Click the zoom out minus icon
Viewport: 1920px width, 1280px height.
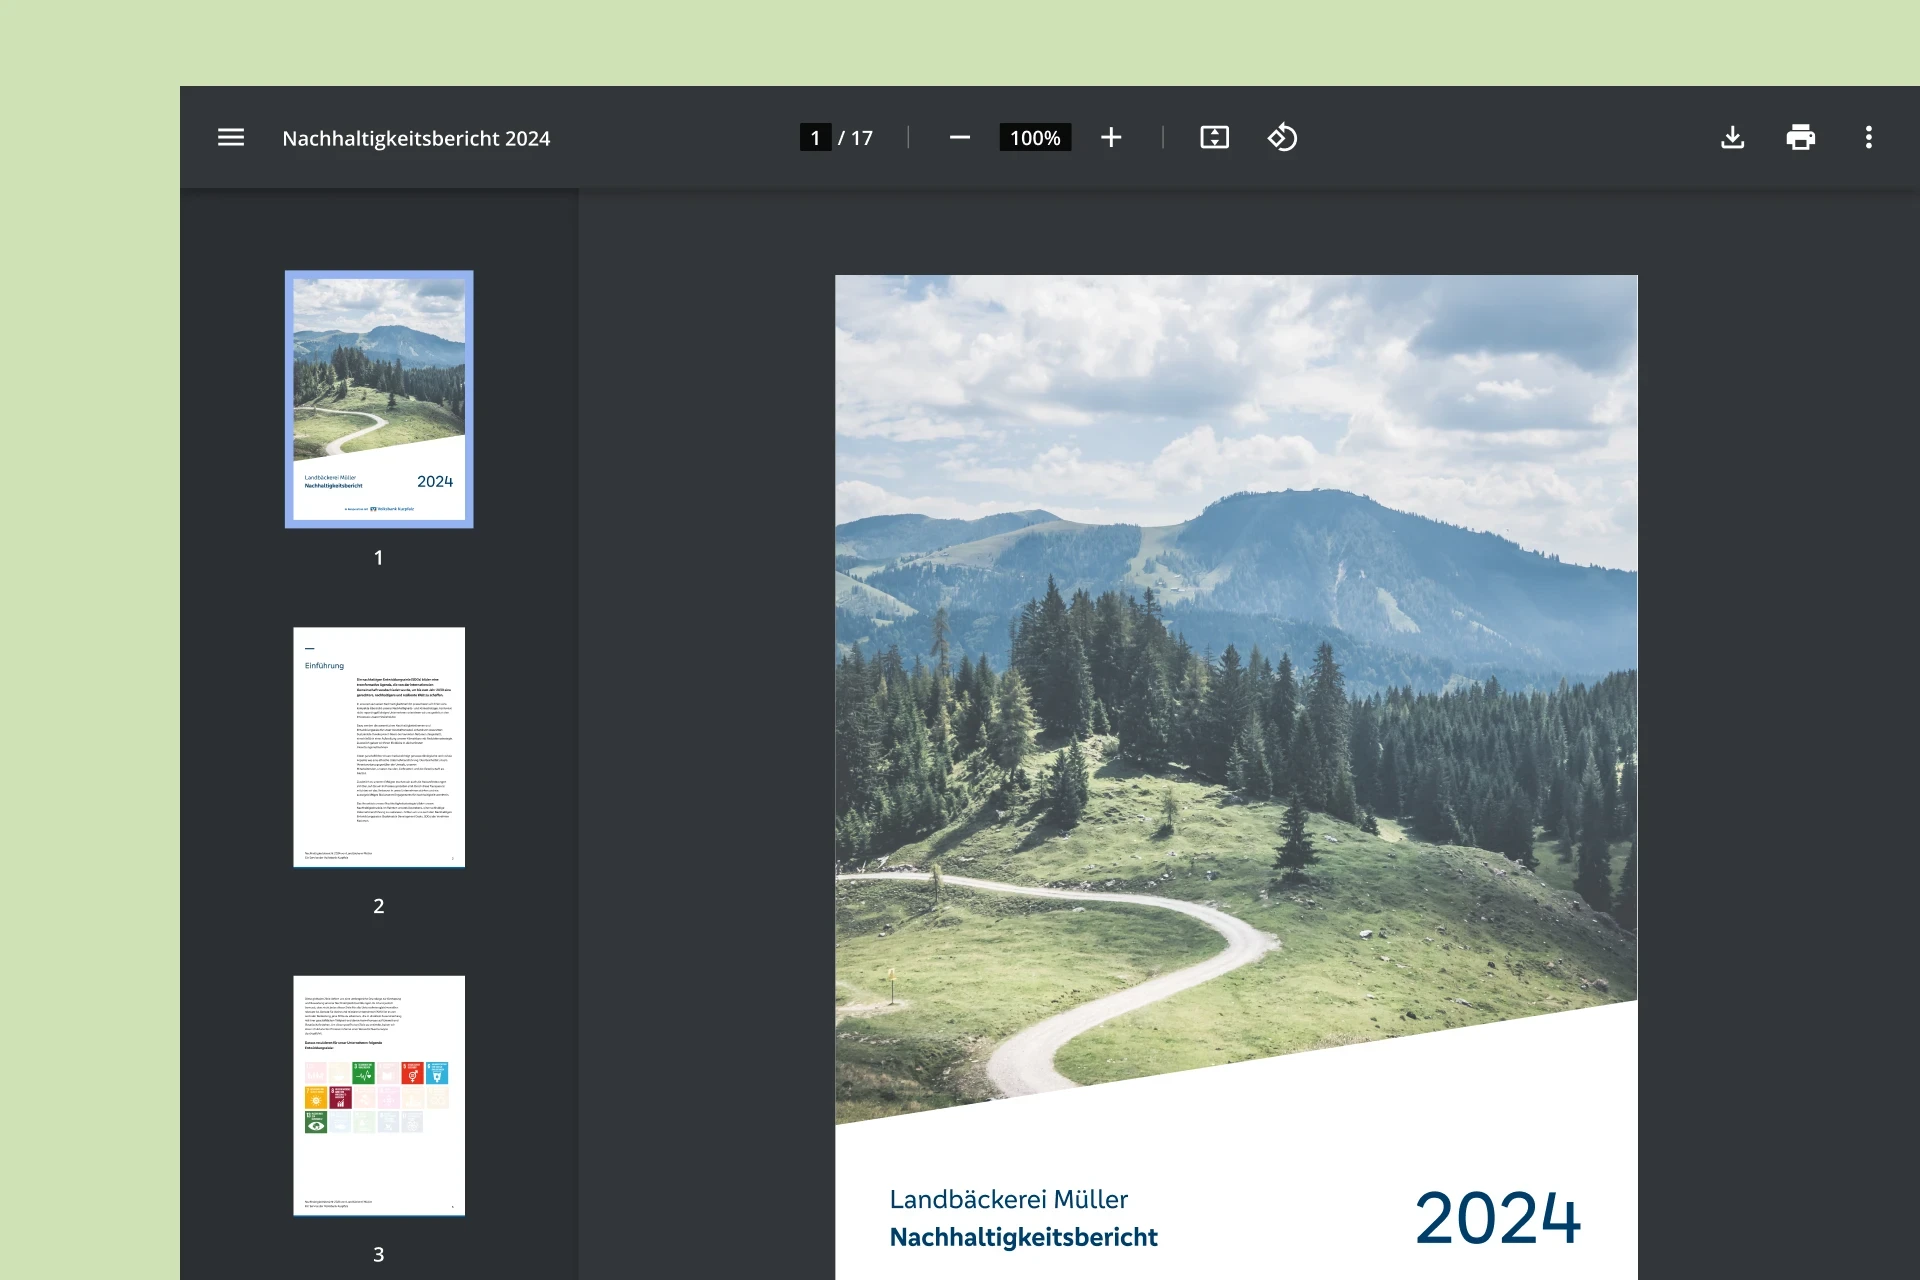(960, 137)
